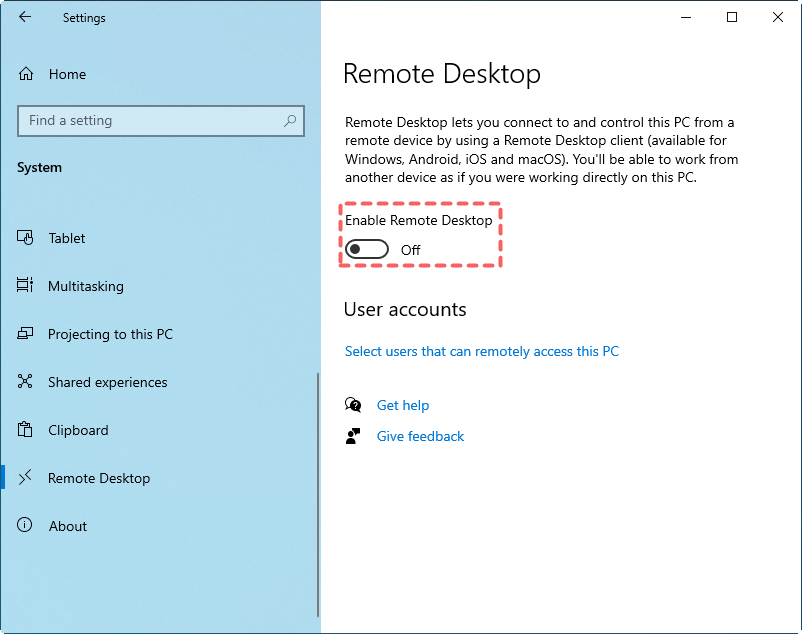This screenshot has height=634, width=802.
Task: Click the Clipboard icon in sidebar
Action: 26,430
